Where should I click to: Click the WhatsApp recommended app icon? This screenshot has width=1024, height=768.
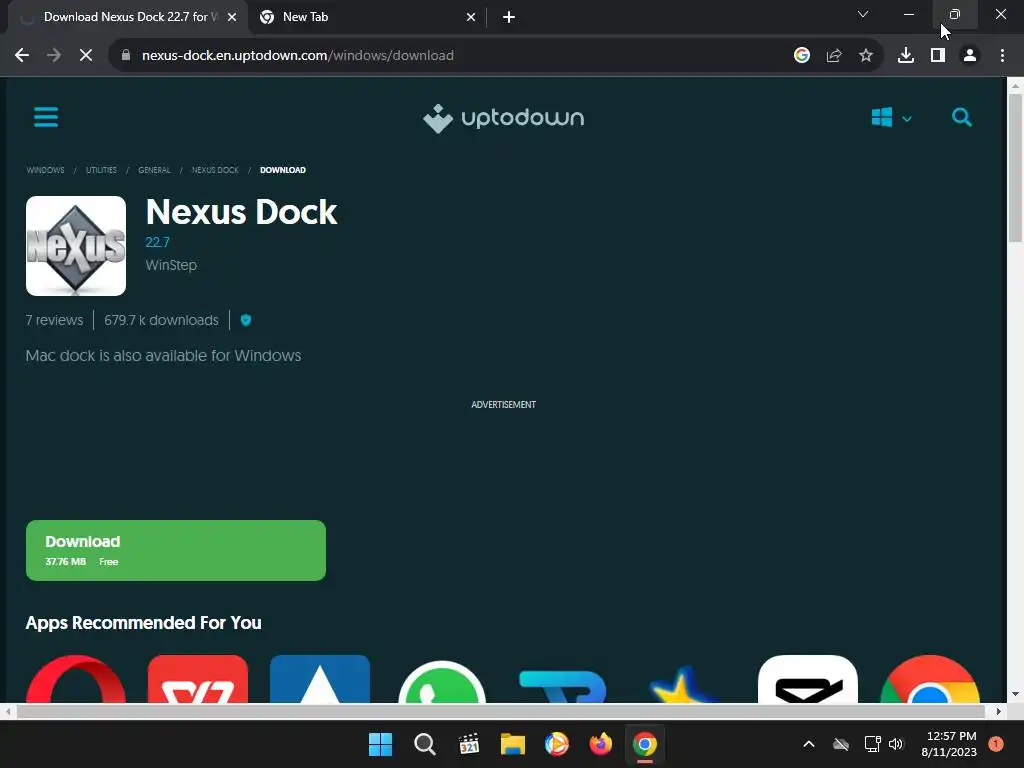click(441, 680)
